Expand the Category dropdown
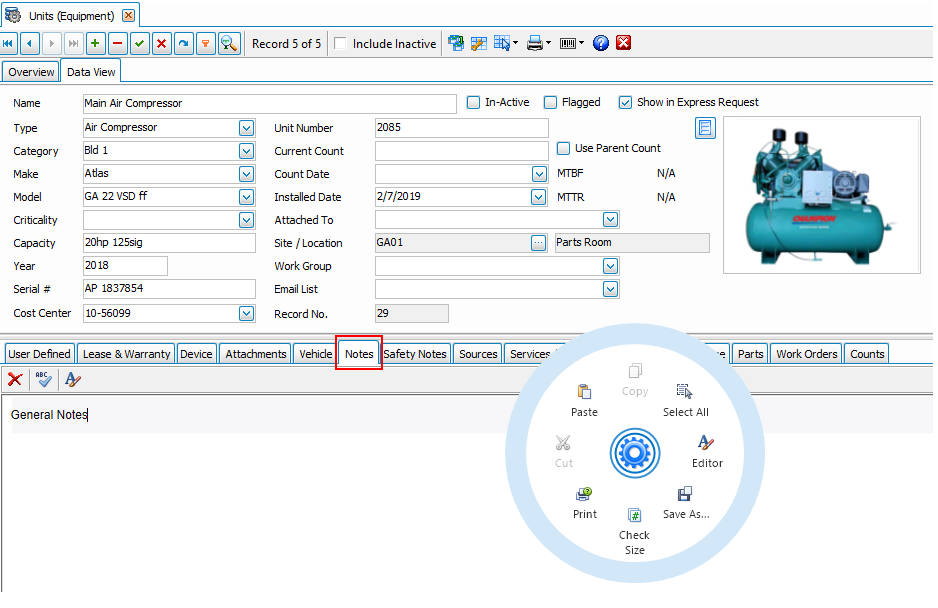The height and width of the screenshot is (608, 938). (x=246, y=151)
